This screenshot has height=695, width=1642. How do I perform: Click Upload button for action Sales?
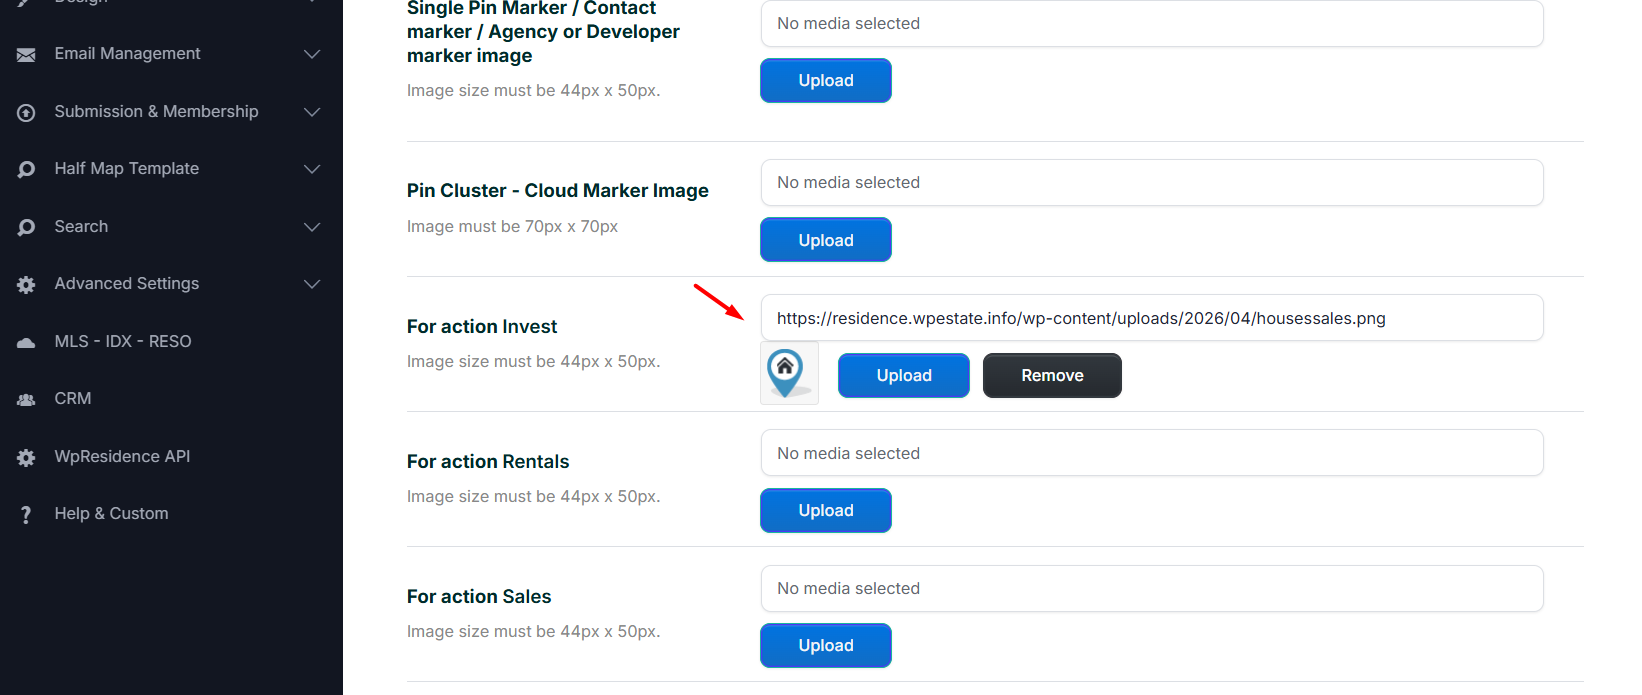(x=826, y=646)
